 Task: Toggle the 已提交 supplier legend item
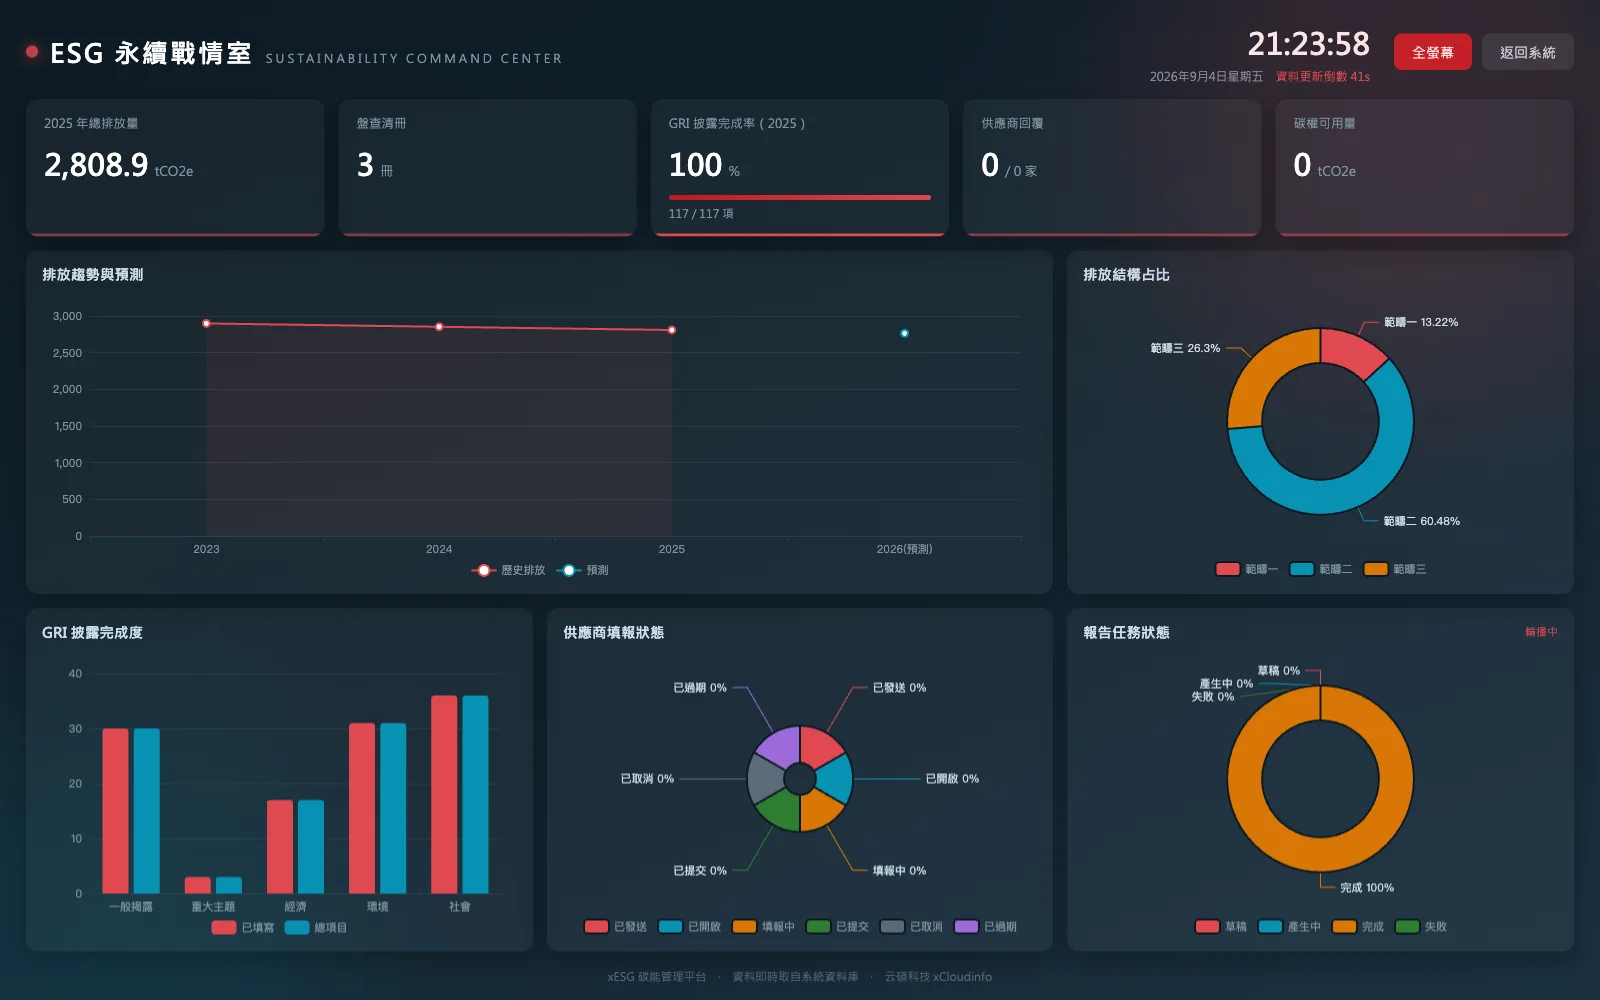pyautogui.click(x=838, y=926)
